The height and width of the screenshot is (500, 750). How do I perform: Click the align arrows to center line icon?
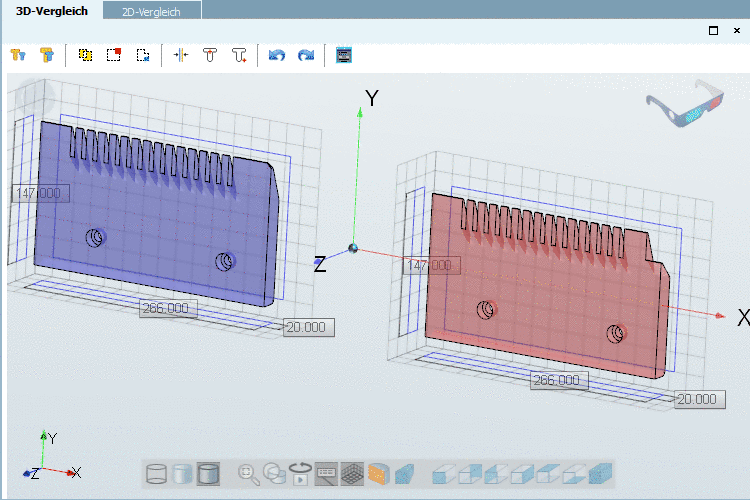click(x=181, y=56)
